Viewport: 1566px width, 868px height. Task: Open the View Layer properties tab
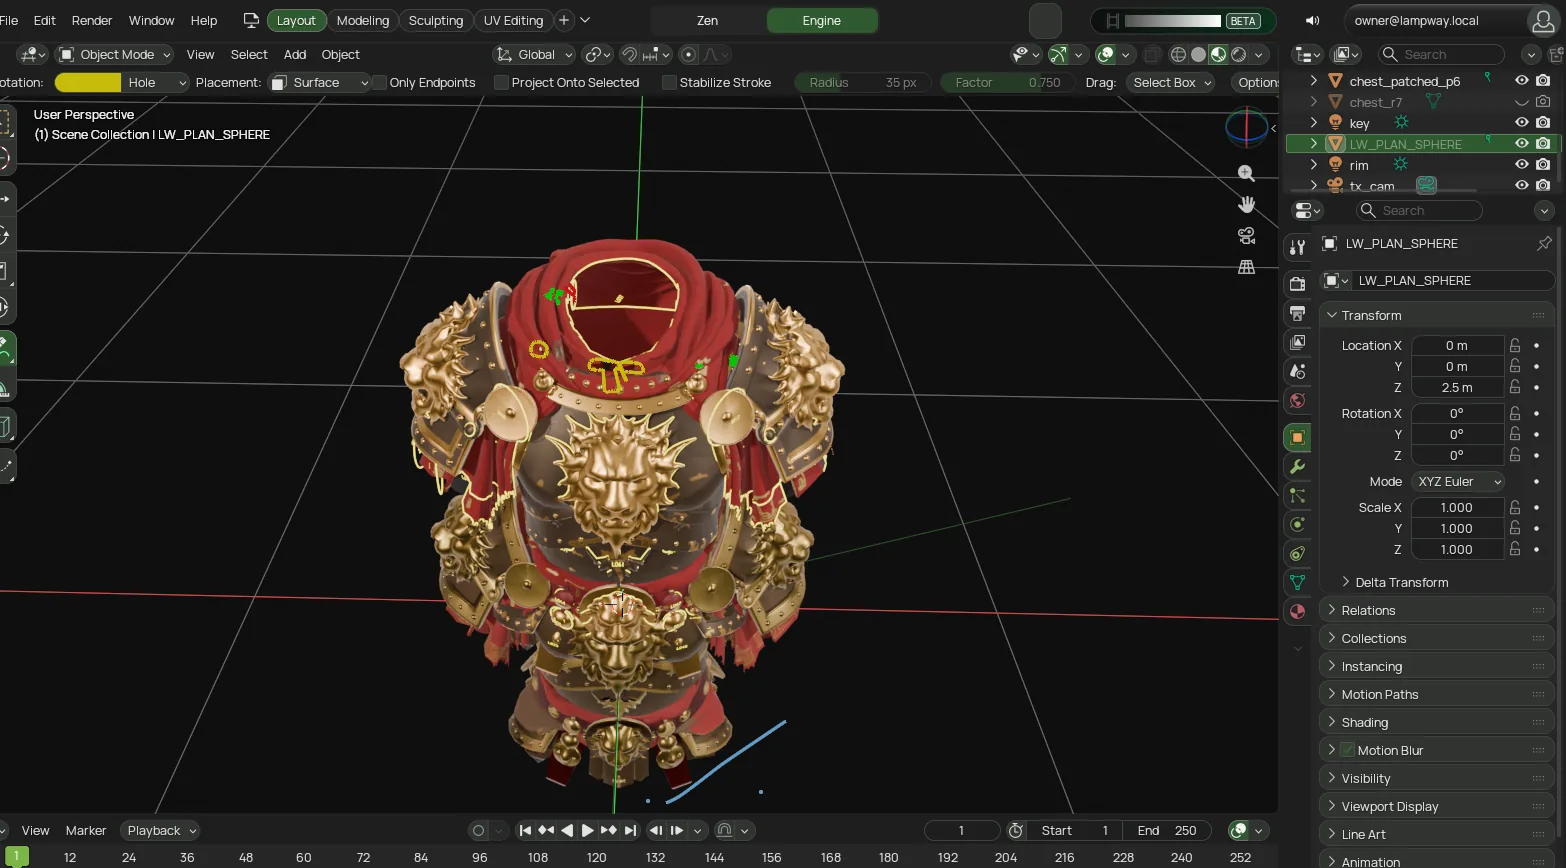click(1297, 342)
